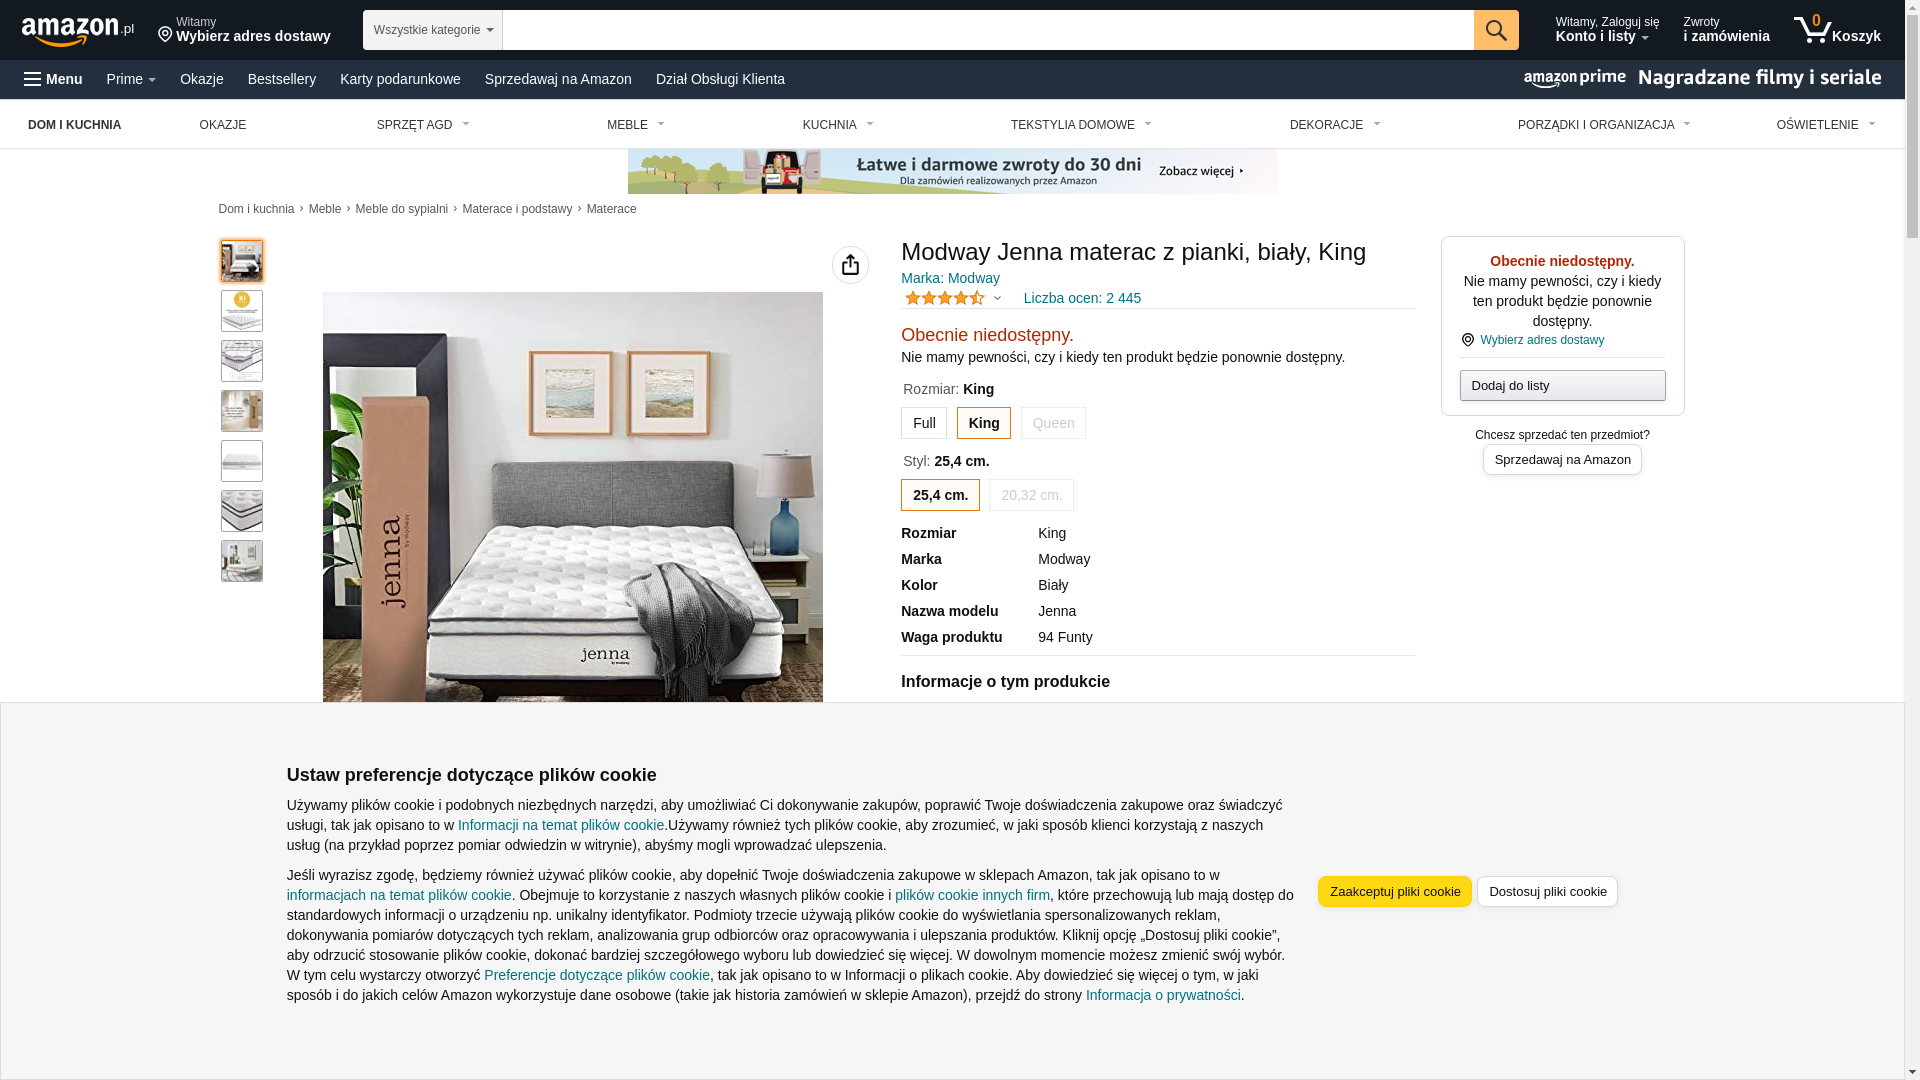Expand the Konto i listy dropdown

click(1607, 30)
